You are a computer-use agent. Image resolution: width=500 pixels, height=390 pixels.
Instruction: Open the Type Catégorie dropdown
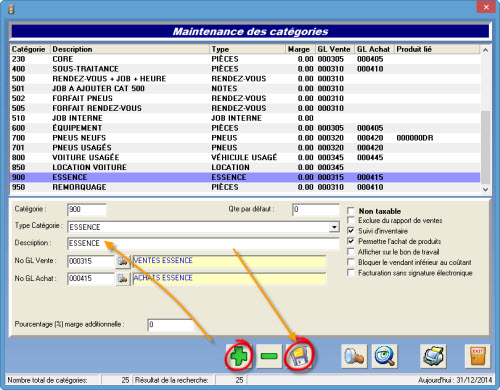point(334,227)
